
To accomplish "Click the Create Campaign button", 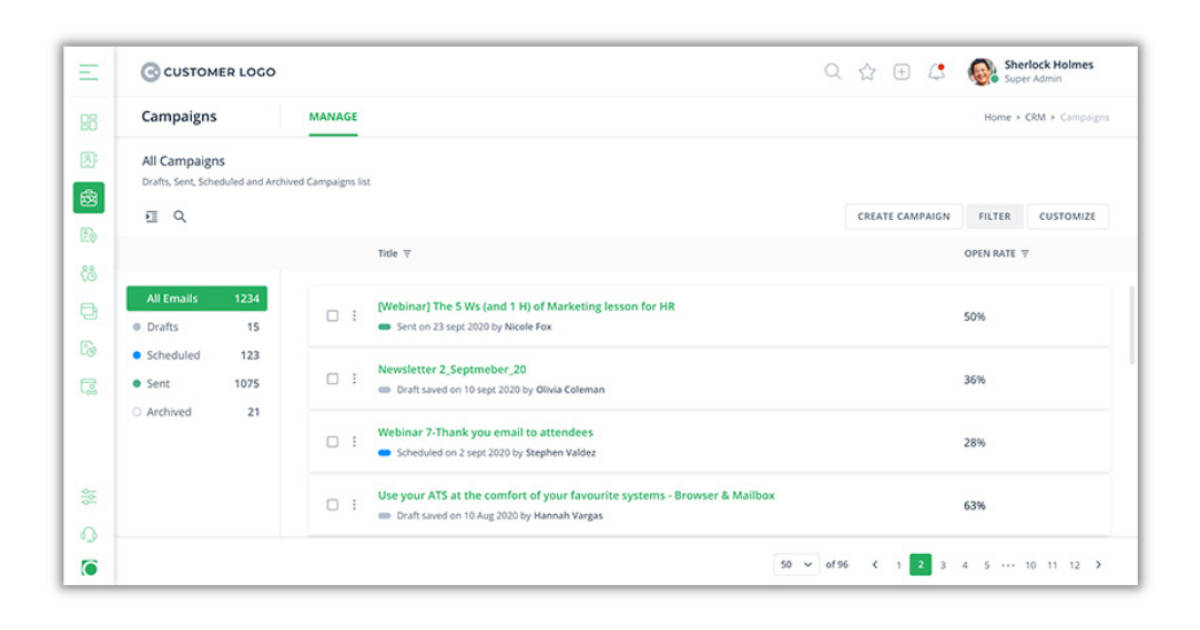I will 903,216.
